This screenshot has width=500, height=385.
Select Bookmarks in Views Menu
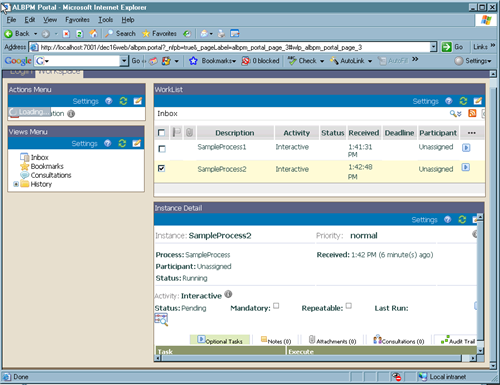coord(47,166)
